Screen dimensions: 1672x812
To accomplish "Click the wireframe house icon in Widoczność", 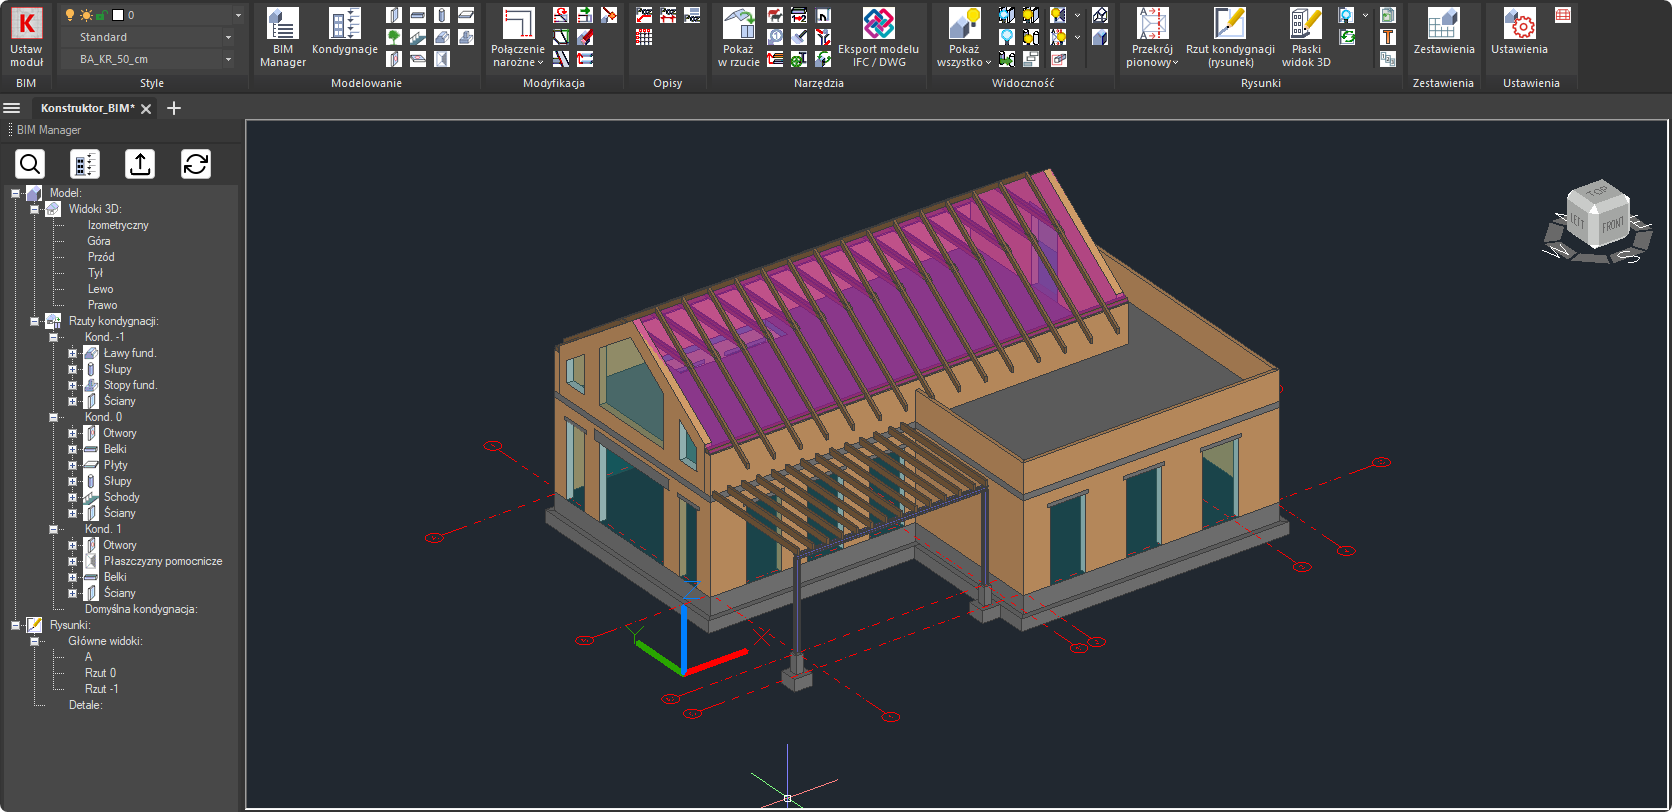I will click(1100, 15).
